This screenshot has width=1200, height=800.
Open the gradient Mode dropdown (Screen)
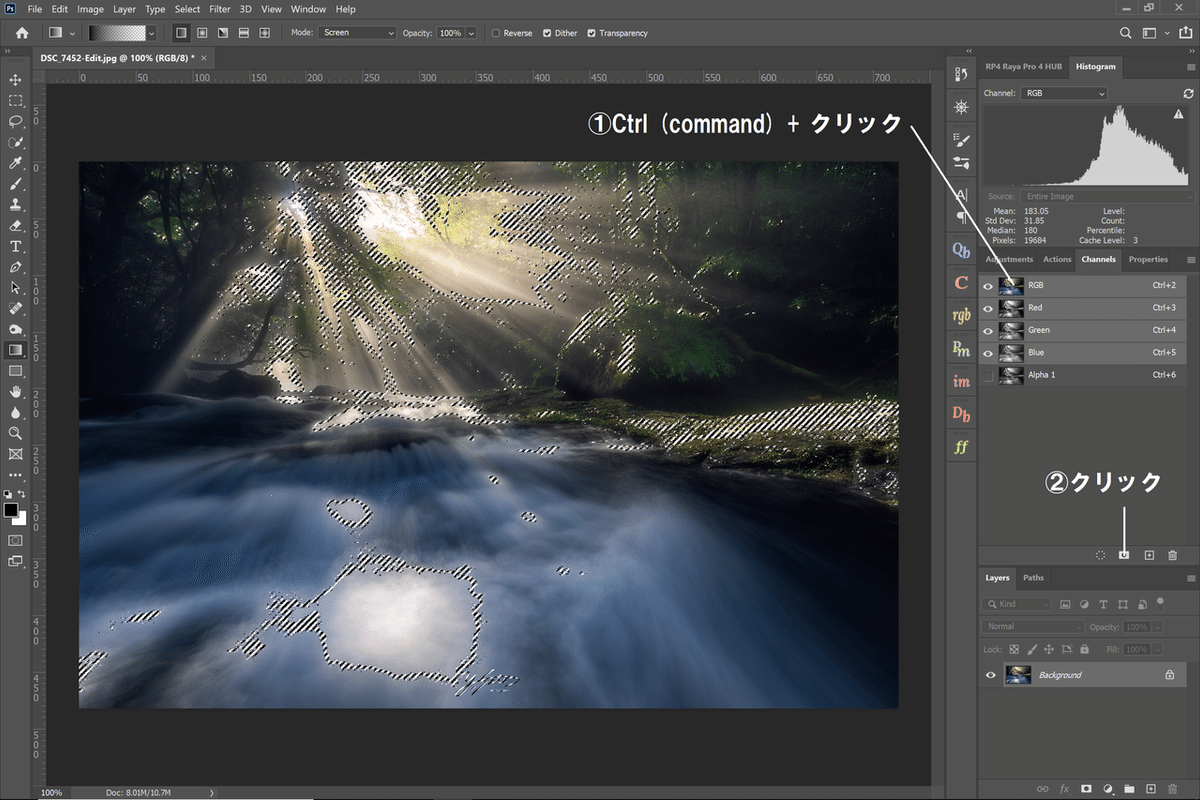[358, 33]
